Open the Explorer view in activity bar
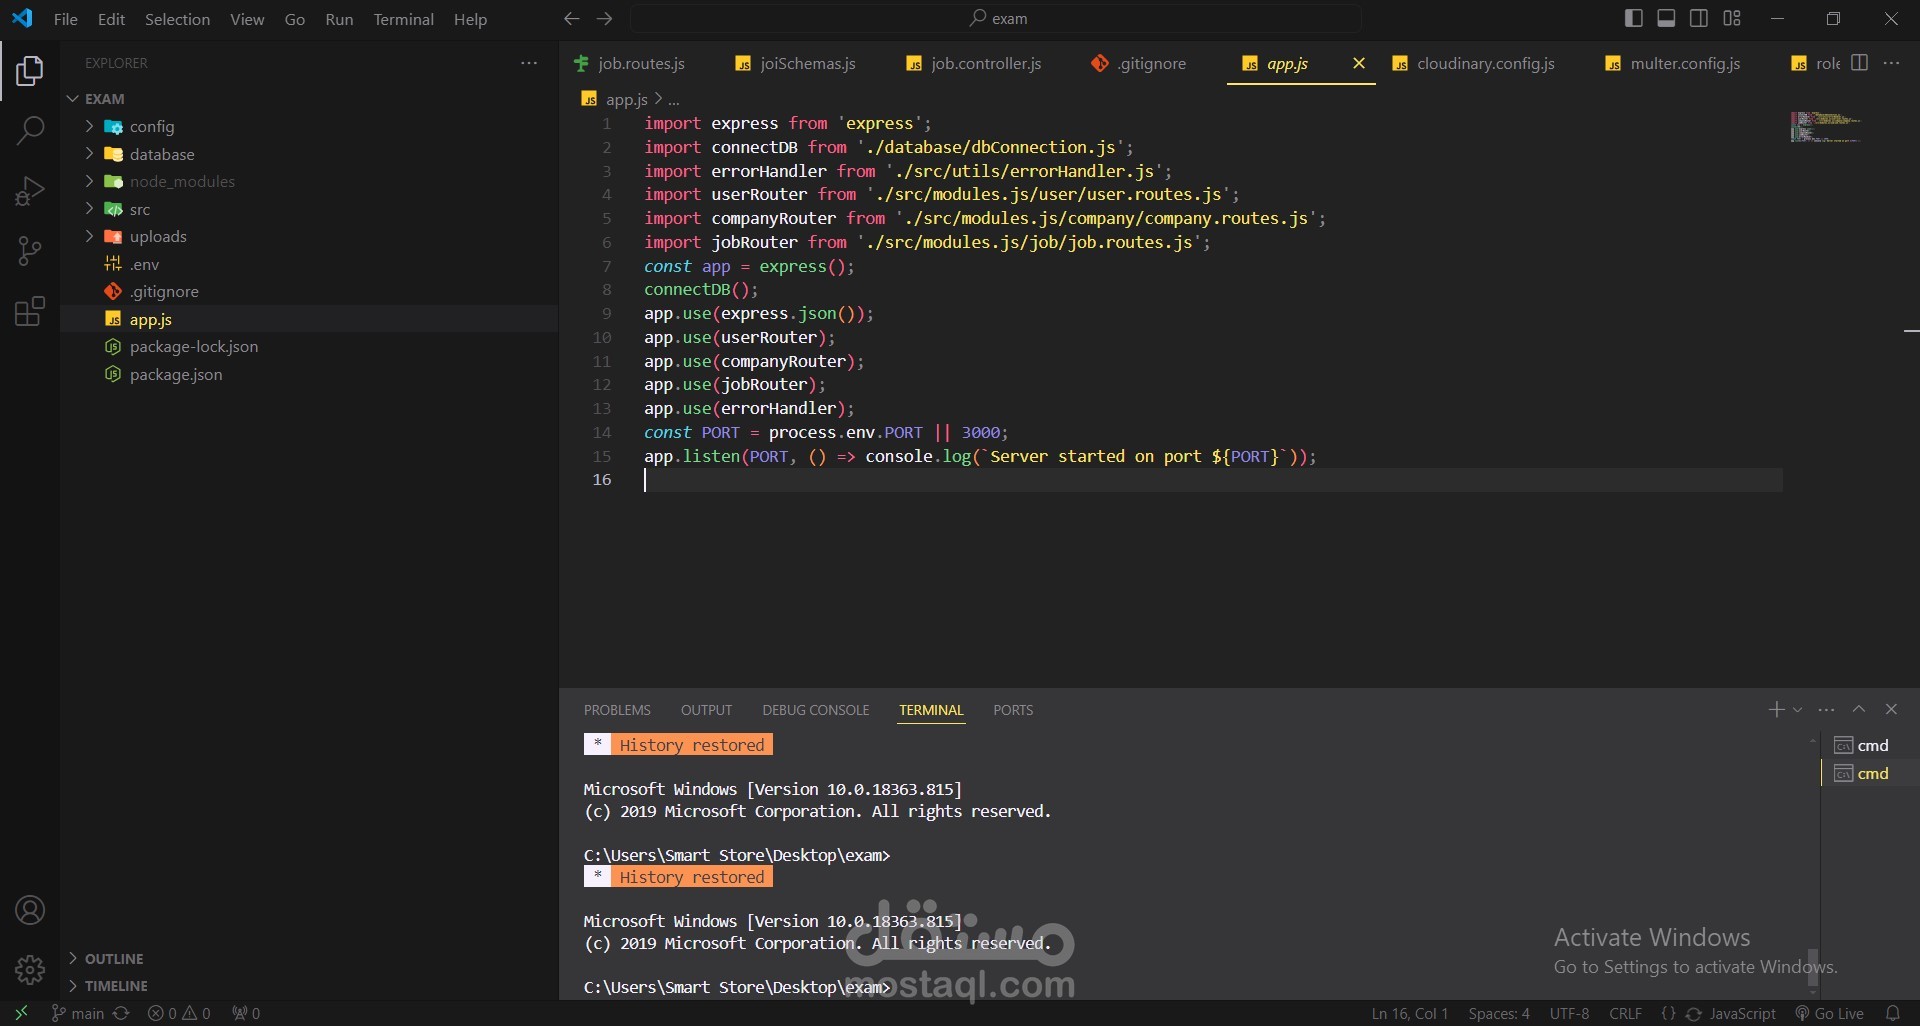The height and width of the screenshot is (1026, 1920). 30,71
